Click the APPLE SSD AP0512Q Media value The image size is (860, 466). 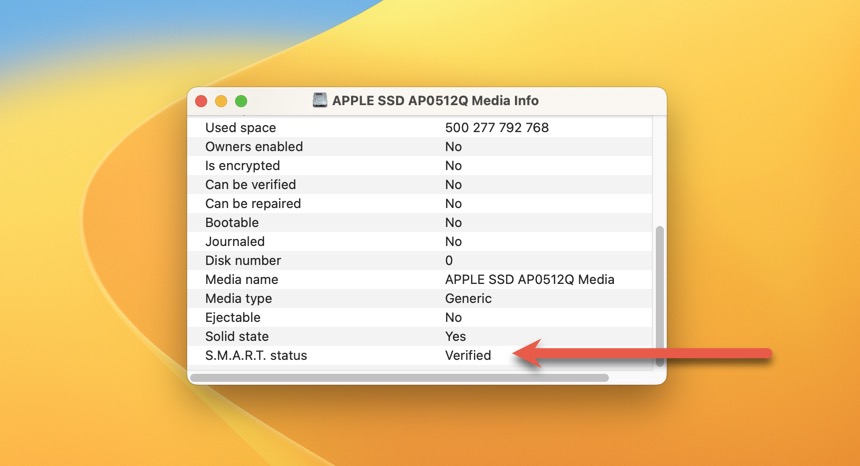(x=529, y=279)
